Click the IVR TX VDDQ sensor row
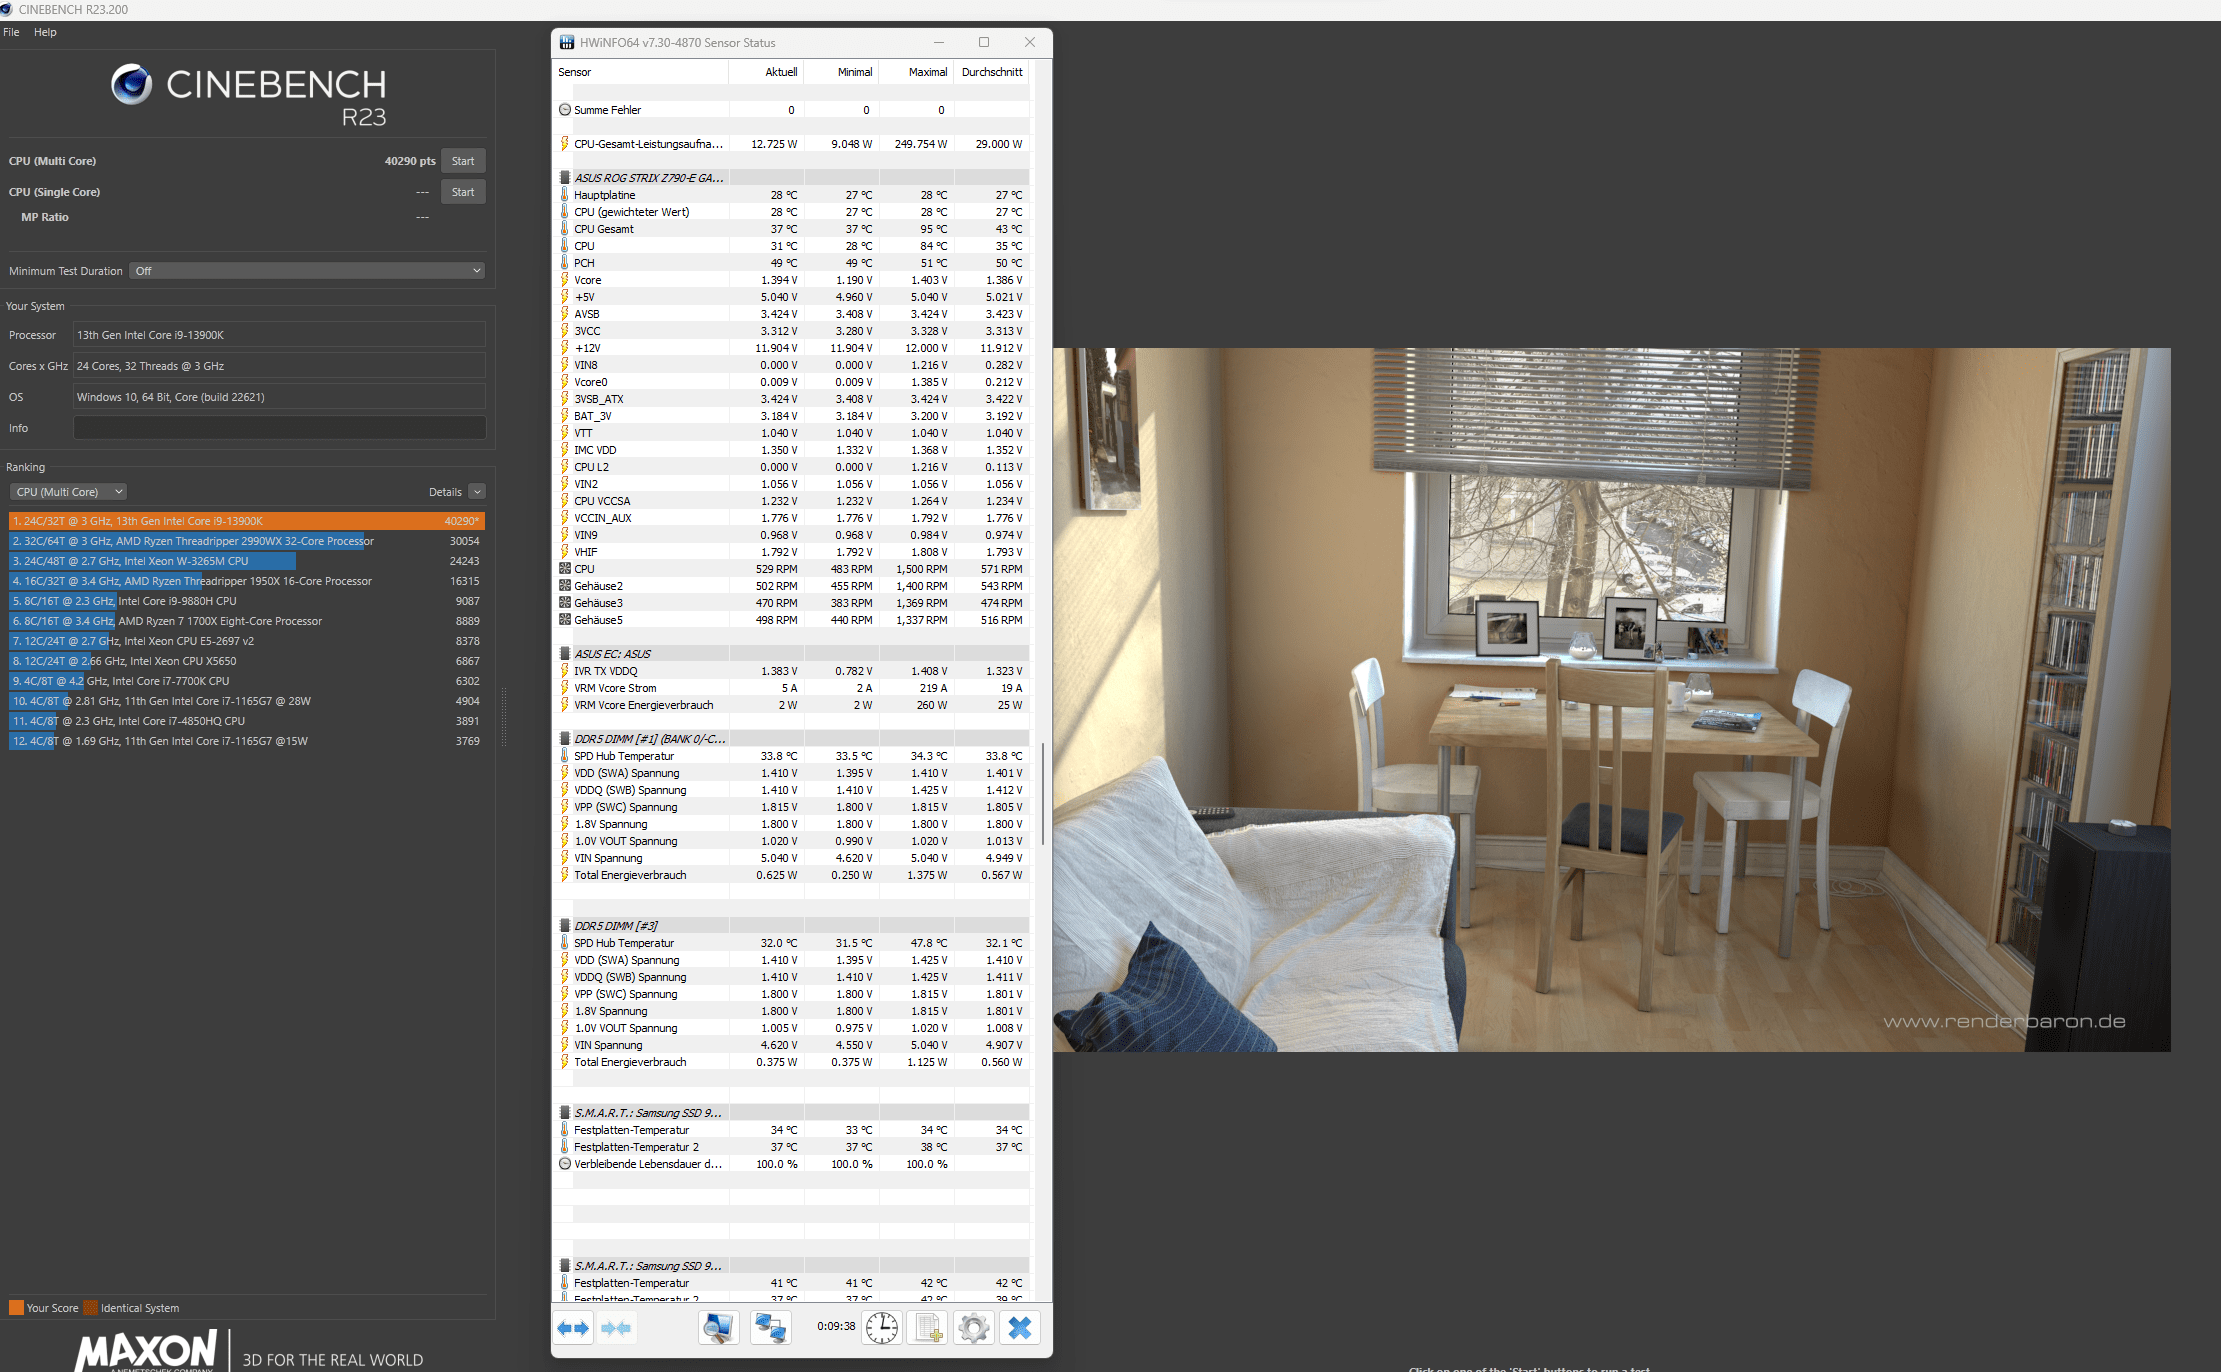Image resolution: width=2221 pixels, height=1372 pixels. coord(791,671)
